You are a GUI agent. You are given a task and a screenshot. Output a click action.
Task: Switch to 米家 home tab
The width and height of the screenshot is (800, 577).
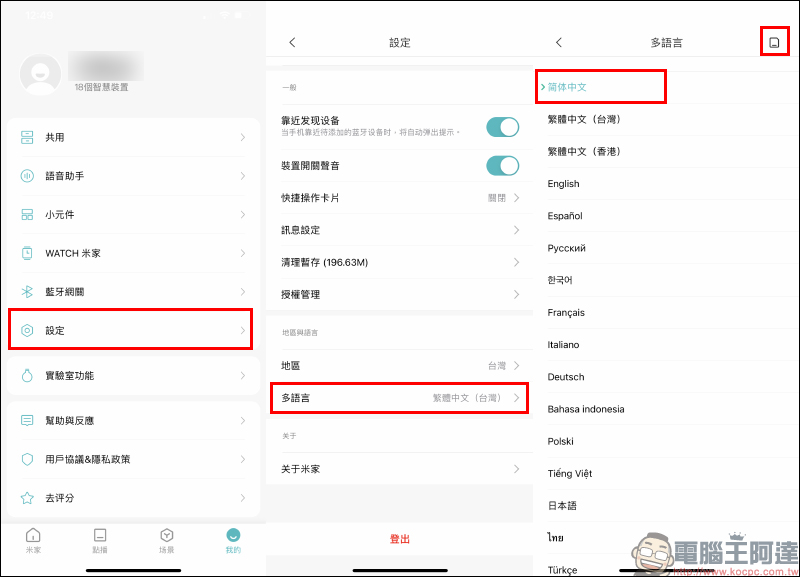point(33,540)
